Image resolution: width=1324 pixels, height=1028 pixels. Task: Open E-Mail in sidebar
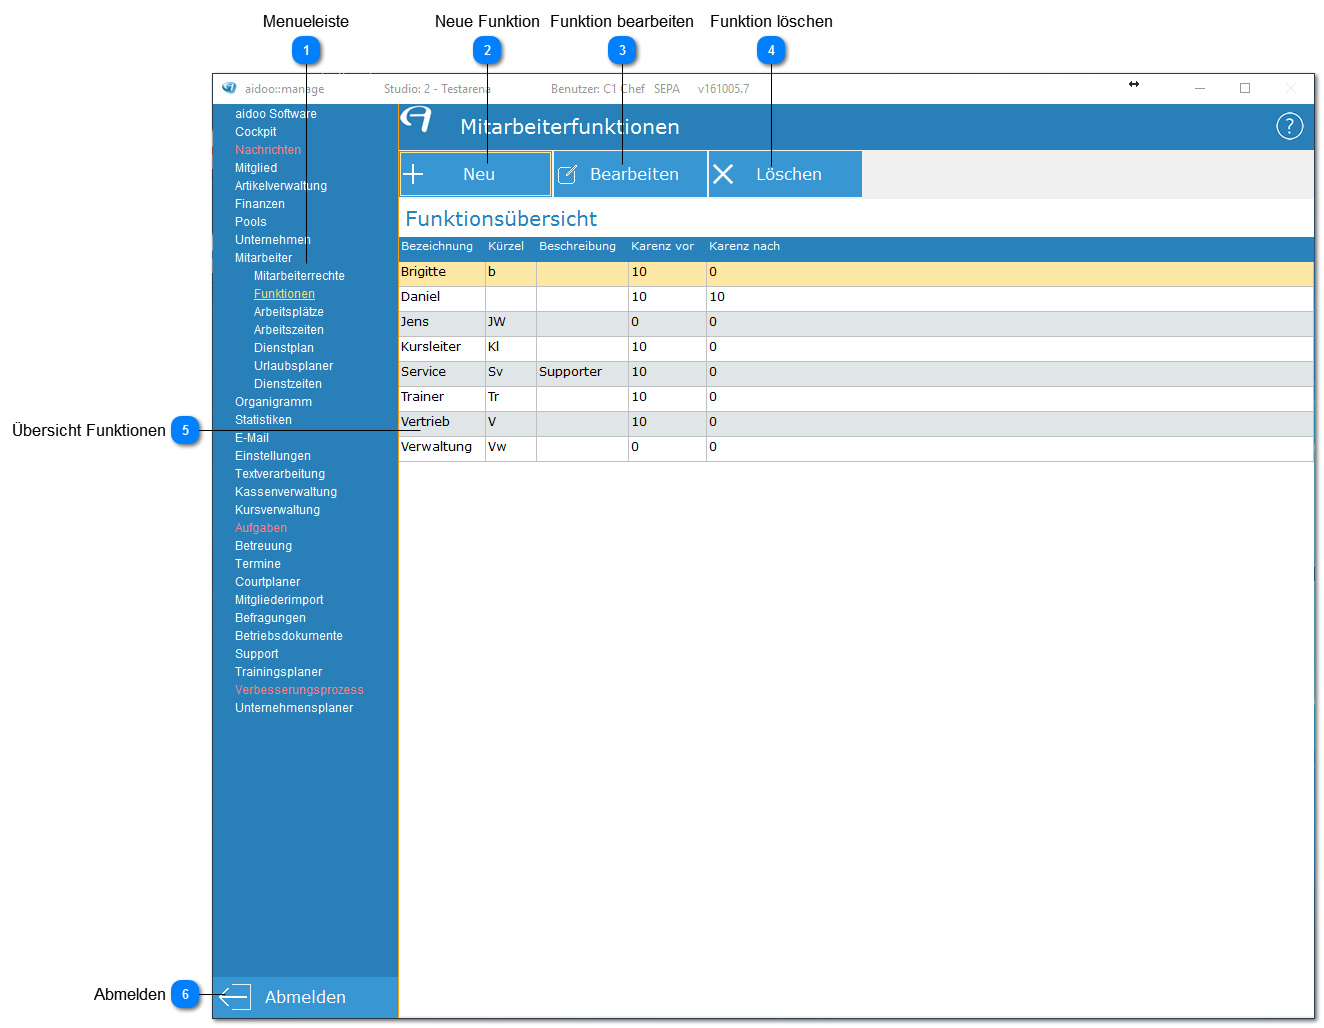point(252,438)
